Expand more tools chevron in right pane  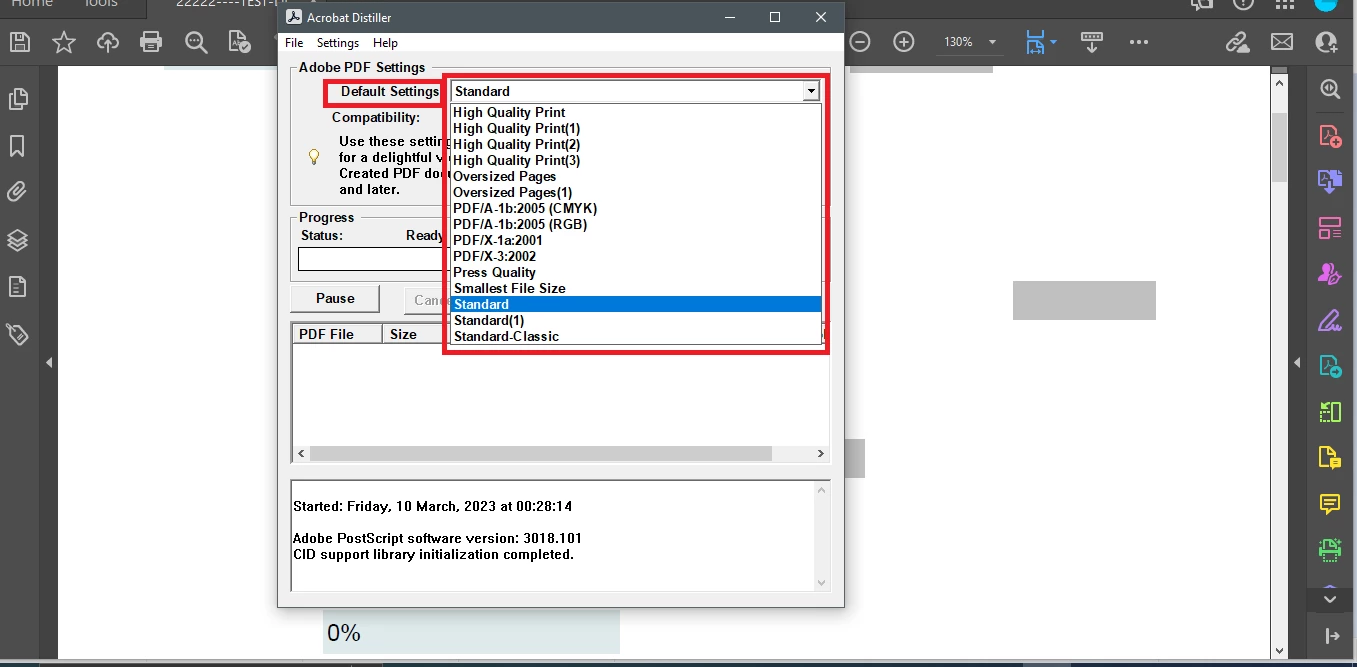1330,598
